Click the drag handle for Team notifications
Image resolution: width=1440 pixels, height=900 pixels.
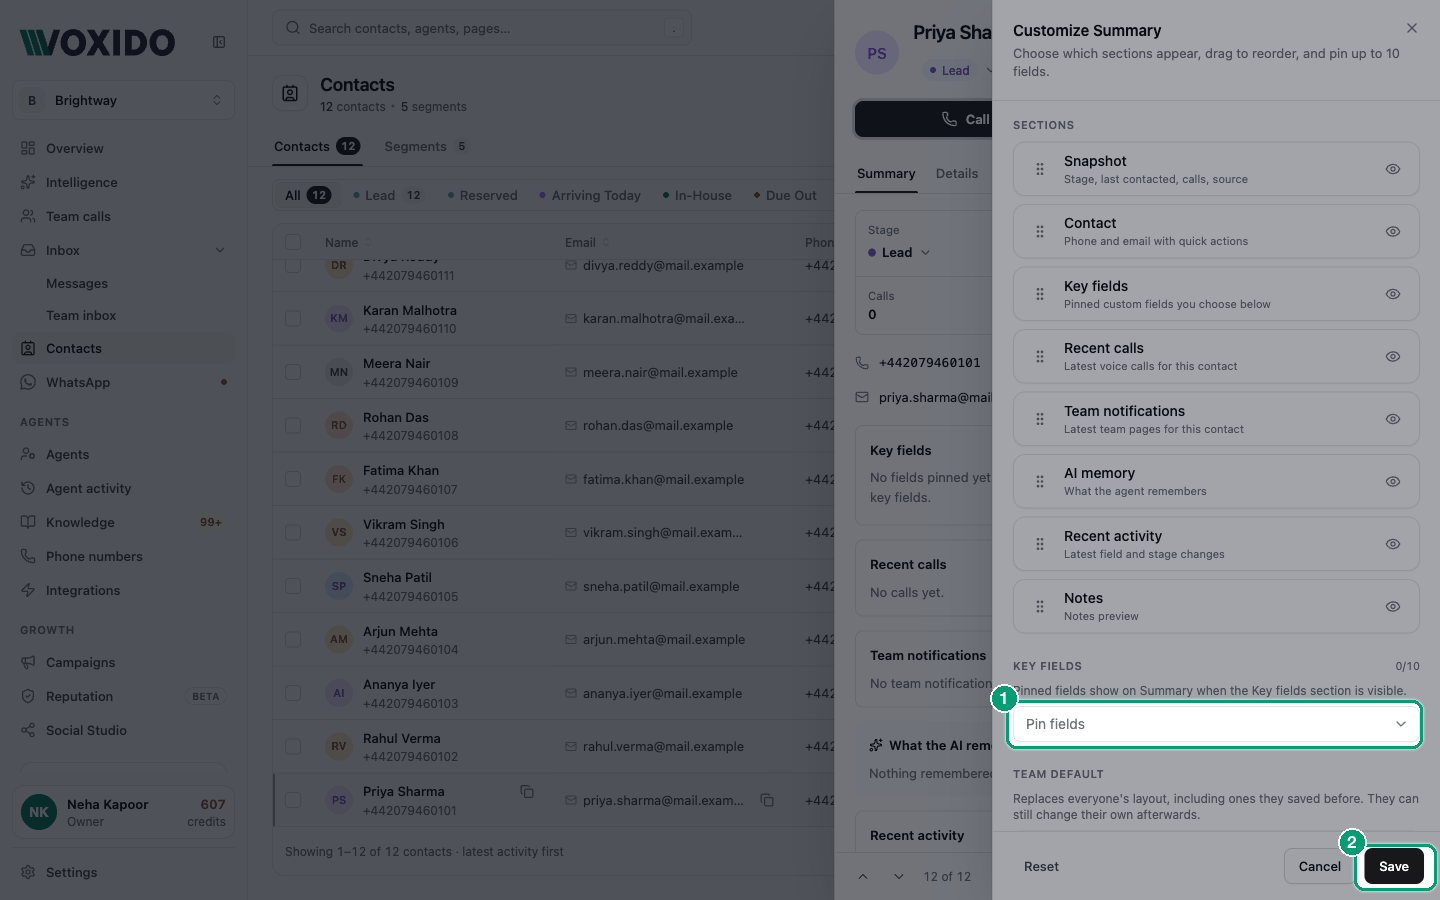pyautogui.click(x=1040, y=419)
